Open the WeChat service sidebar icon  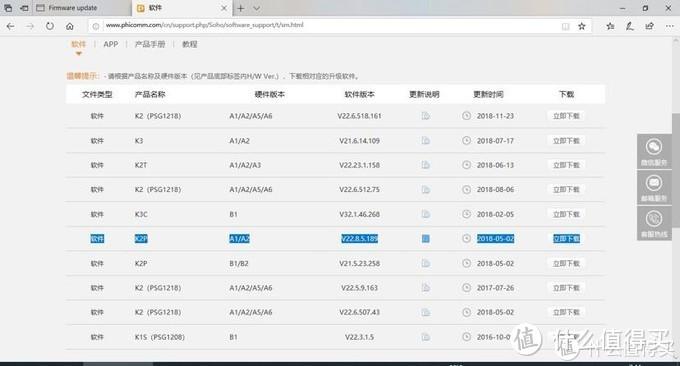(654, 151)
